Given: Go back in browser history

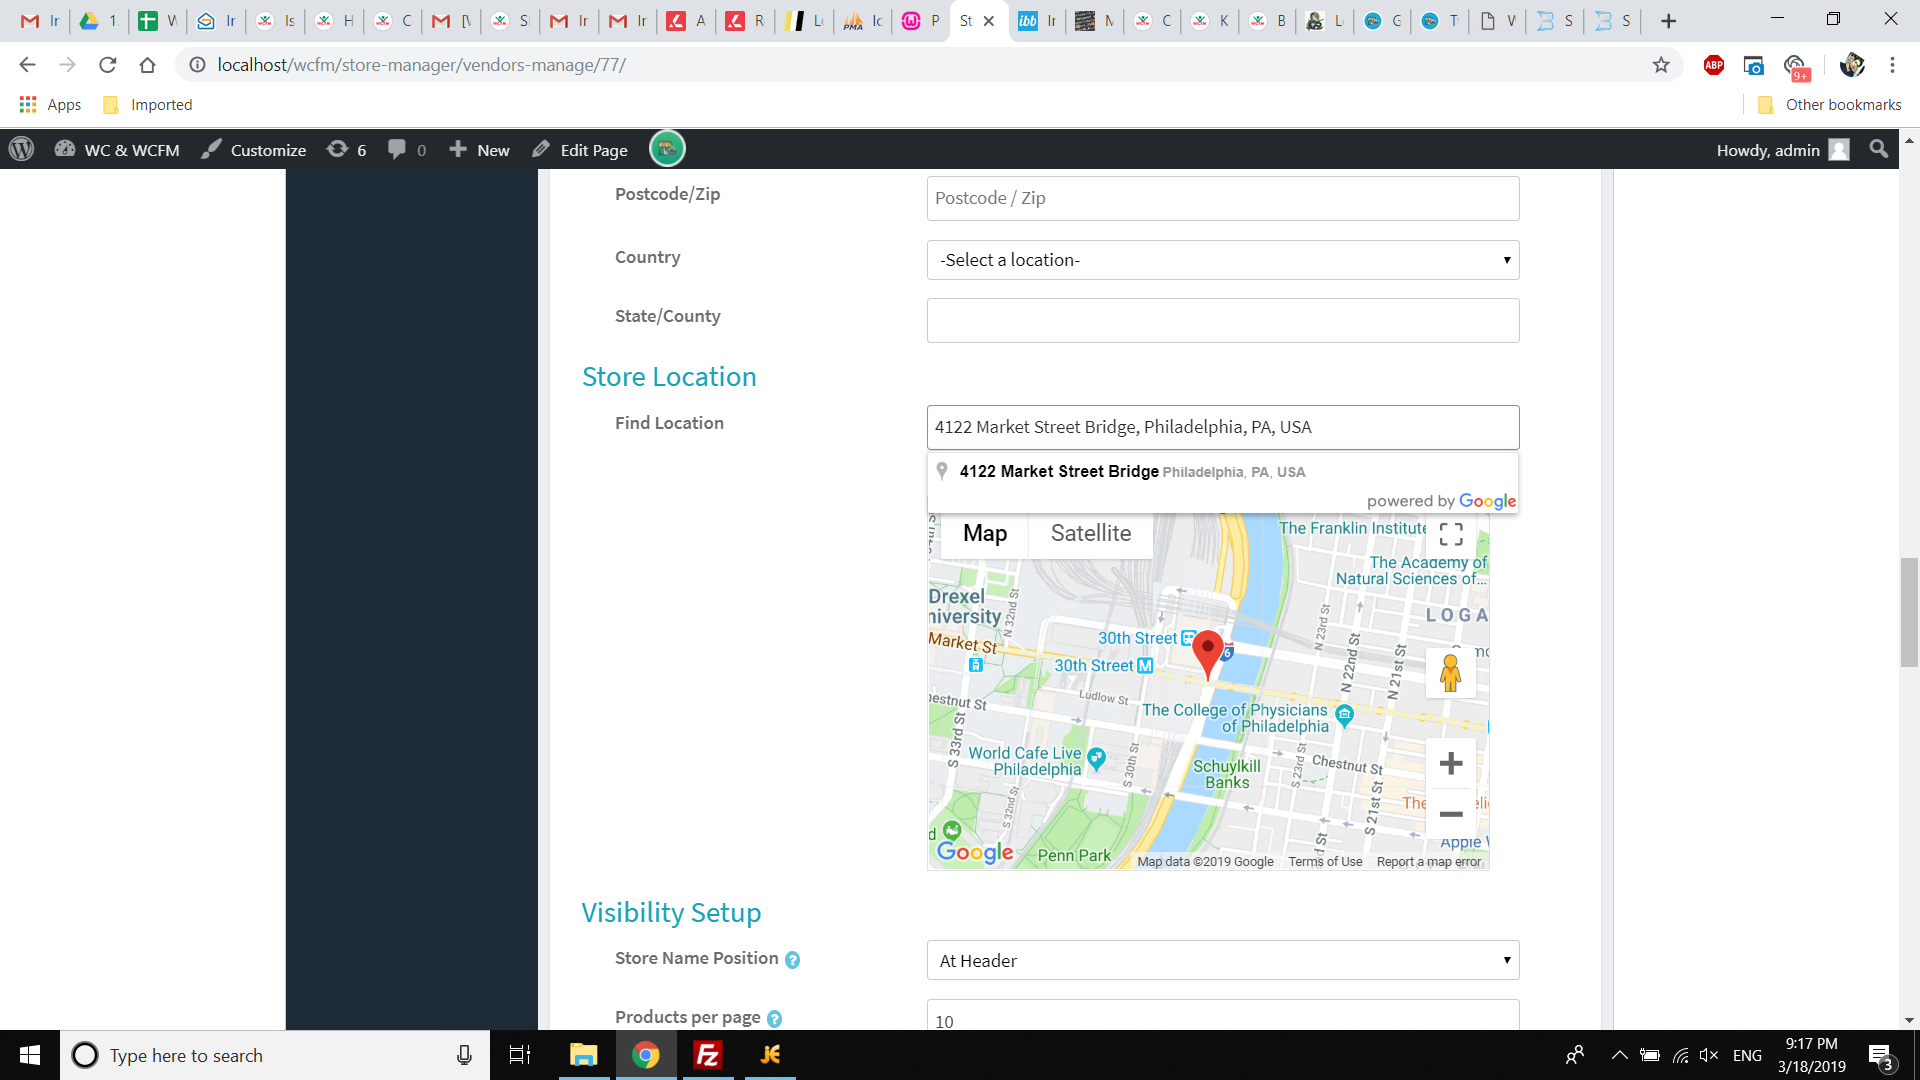Looking at the screenshot, I should [27, 65].
